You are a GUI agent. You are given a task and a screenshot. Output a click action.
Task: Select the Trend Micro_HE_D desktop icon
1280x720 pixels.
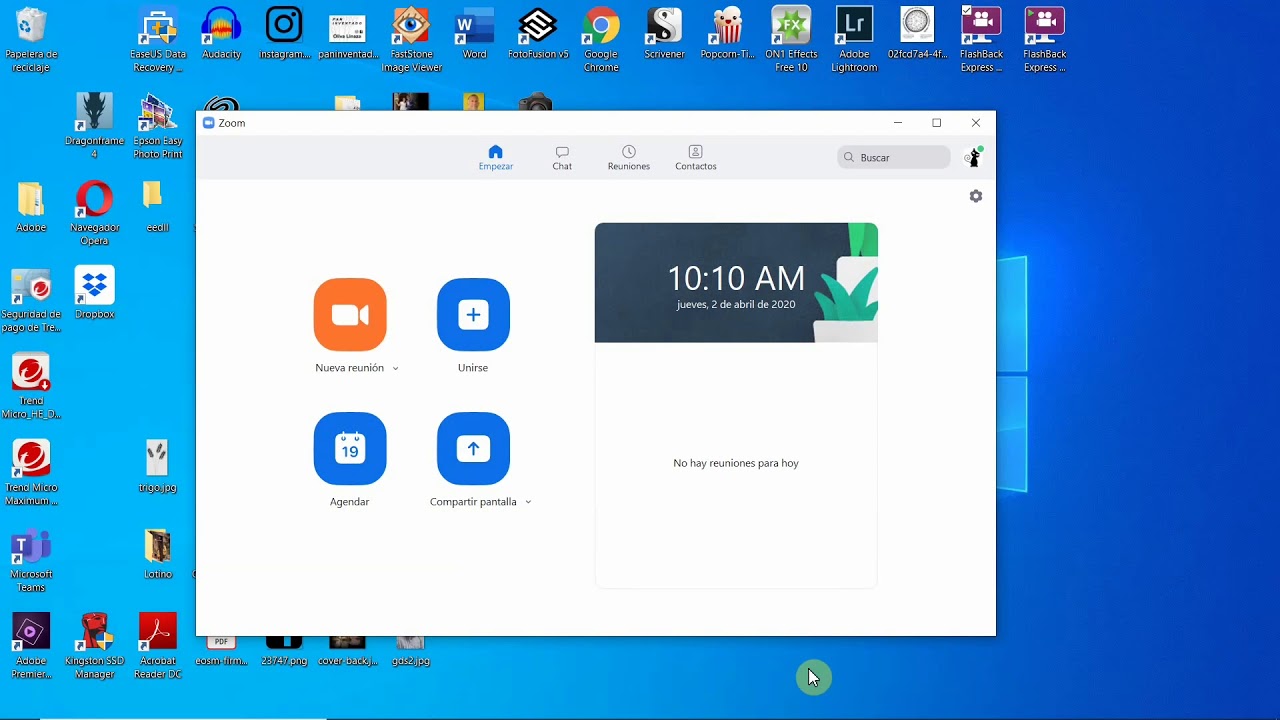click(x=31, y=387)
